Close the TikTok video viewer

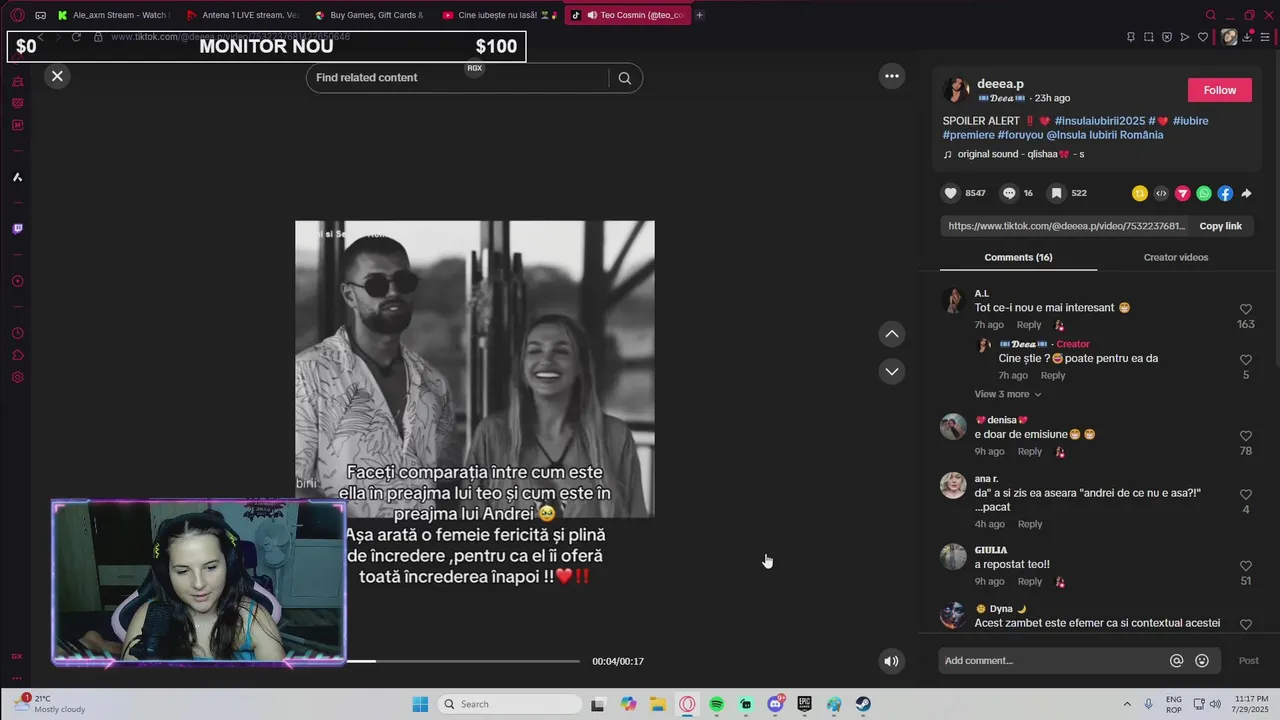[57, 76]
